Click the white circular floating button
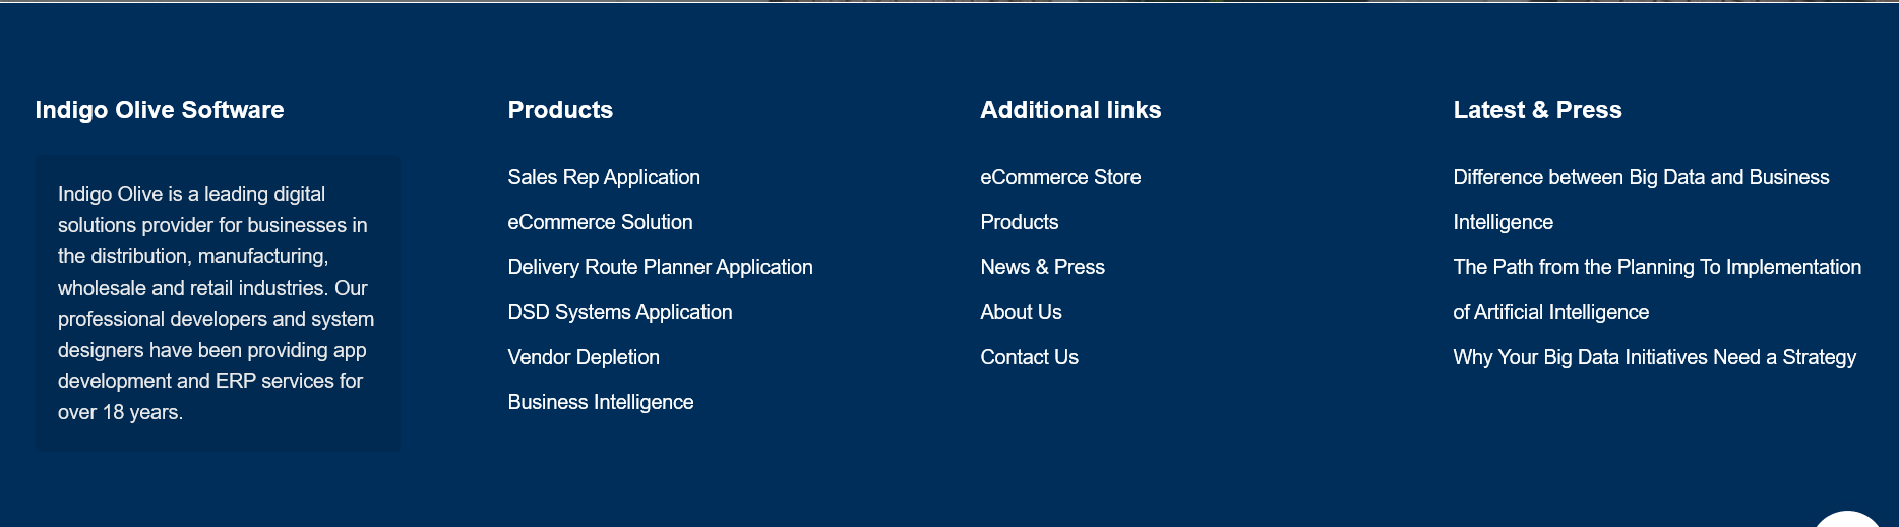Viewport: 1899px width, 527px height. point(1846,519)
